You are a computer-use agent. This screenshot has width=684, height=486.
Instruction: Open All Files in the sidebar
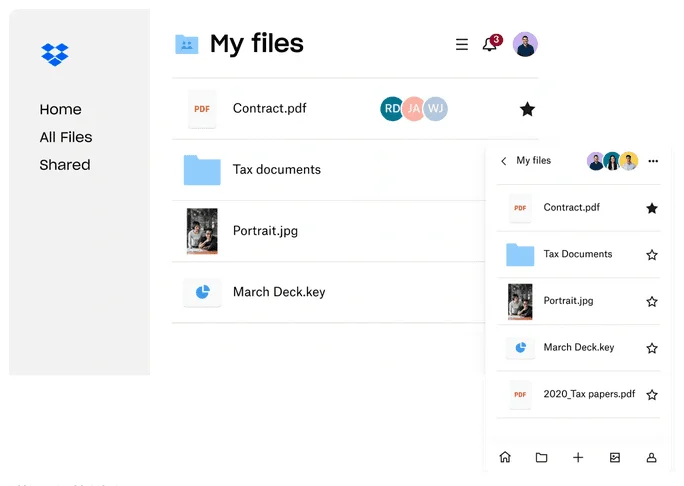pos(66,137)
